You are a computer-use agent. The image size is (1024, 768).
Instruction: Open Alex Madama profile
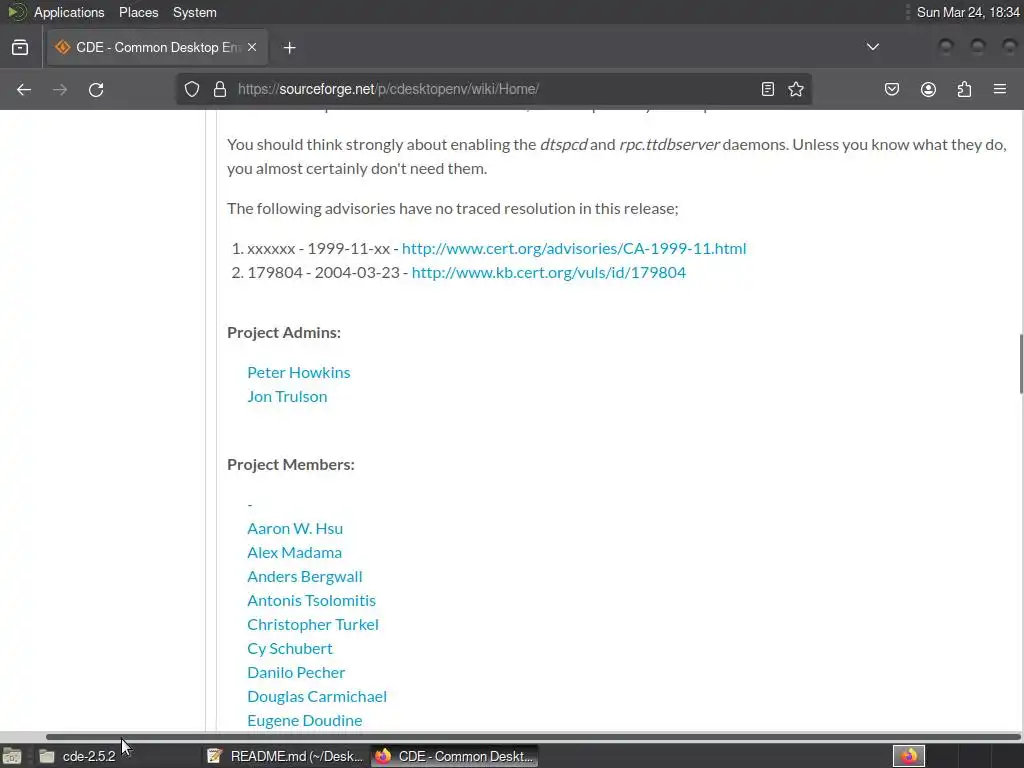click(294, 553)
